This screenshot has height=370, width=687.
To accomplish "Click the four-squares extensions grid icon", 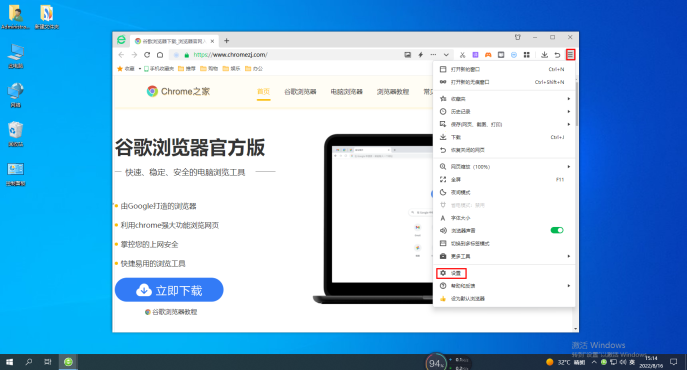I will point(527,55).
